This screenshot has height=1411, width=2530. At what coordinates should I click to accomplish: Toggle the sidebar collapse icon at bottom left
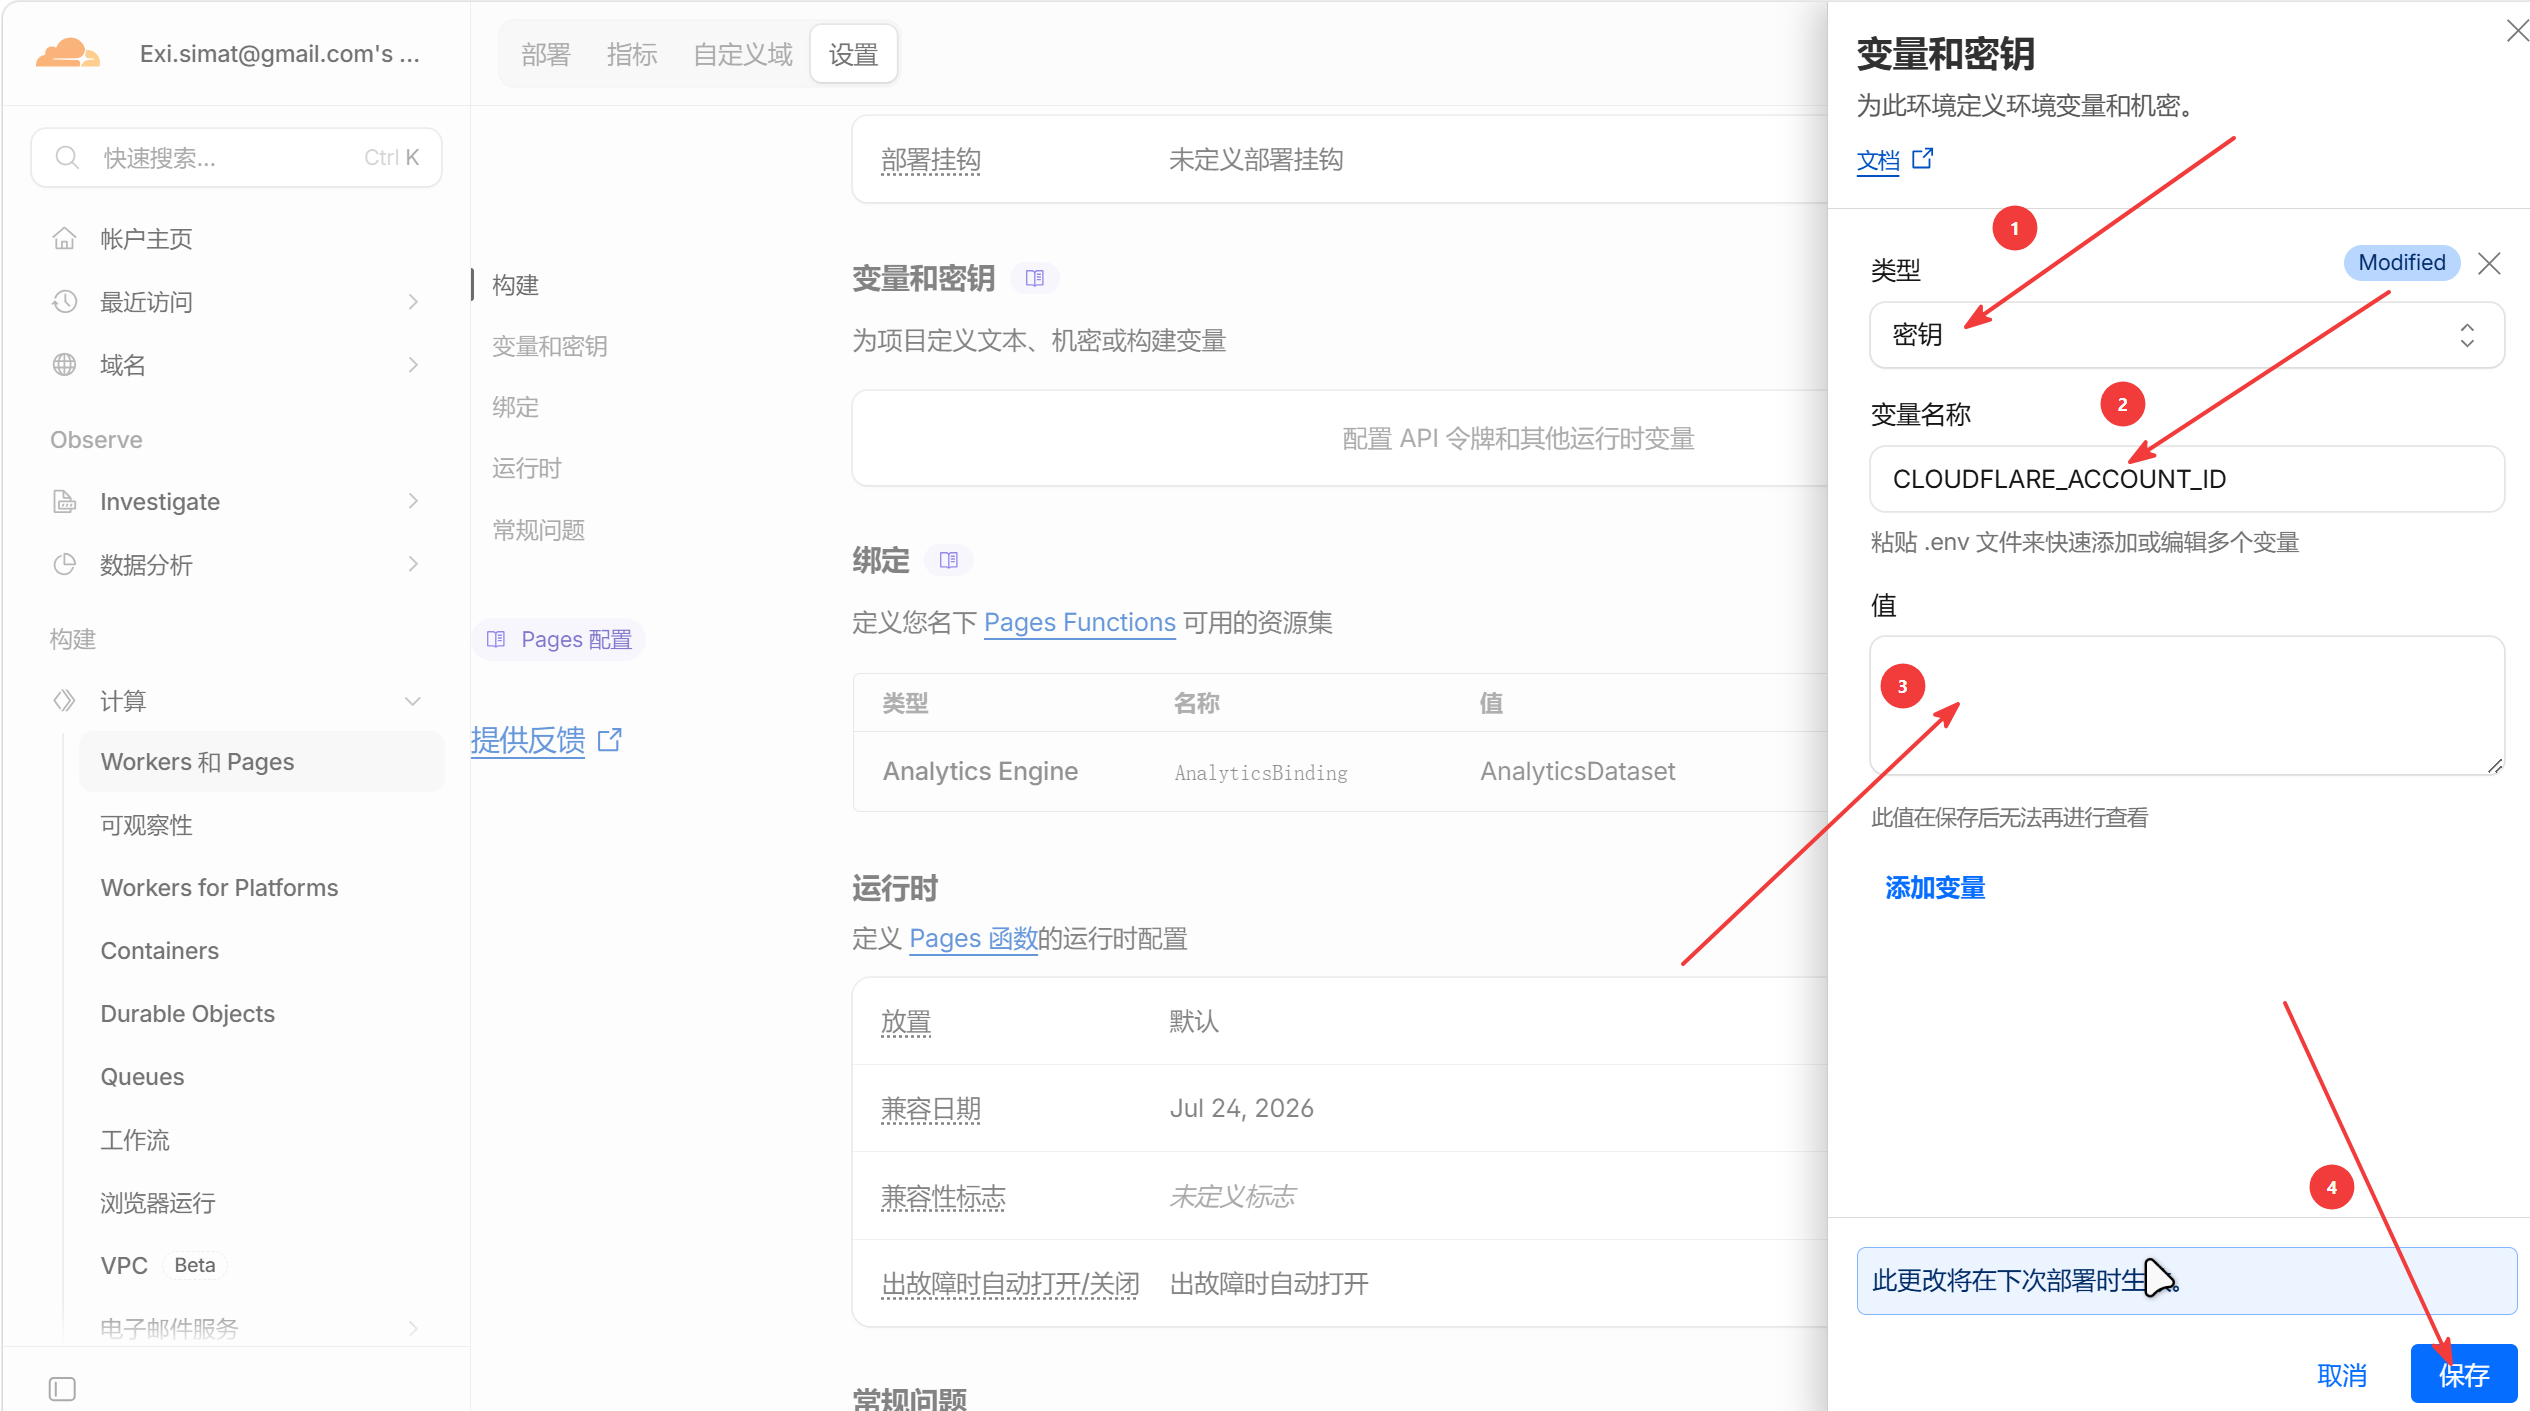point(62,1389)
